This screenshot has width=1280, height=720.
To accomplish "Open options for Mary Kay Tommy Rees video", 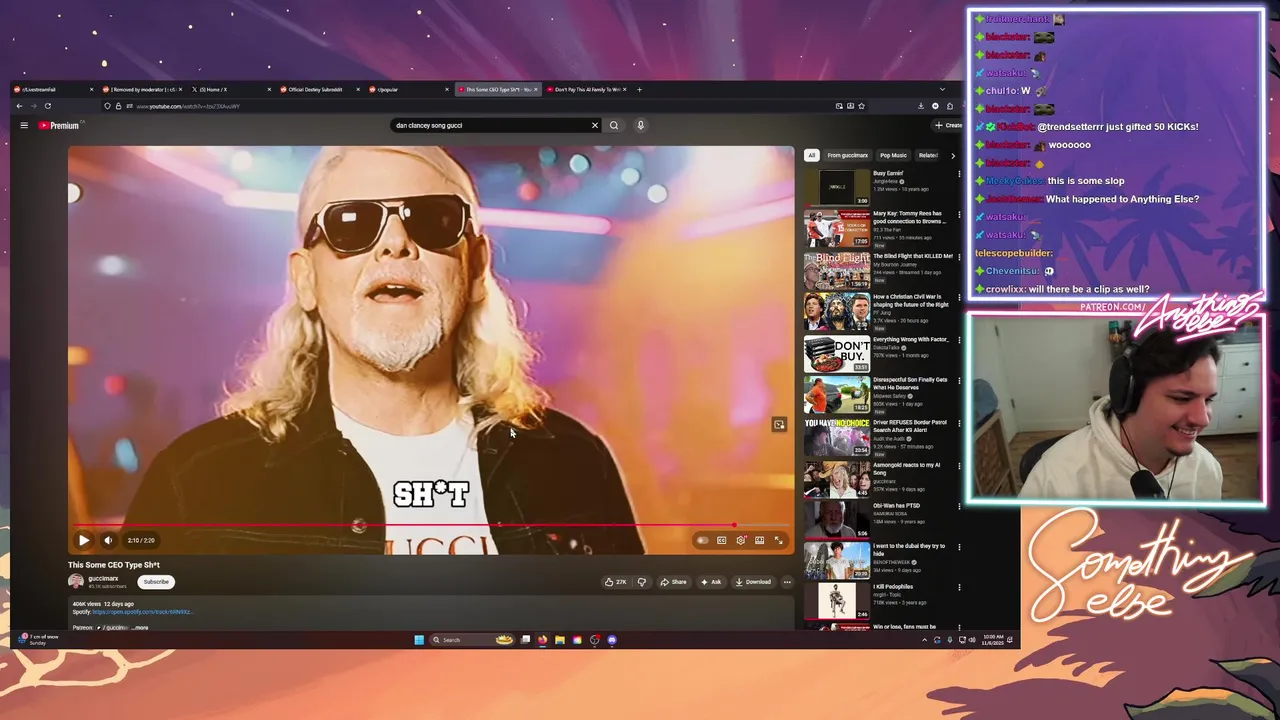I will point(959,215).
